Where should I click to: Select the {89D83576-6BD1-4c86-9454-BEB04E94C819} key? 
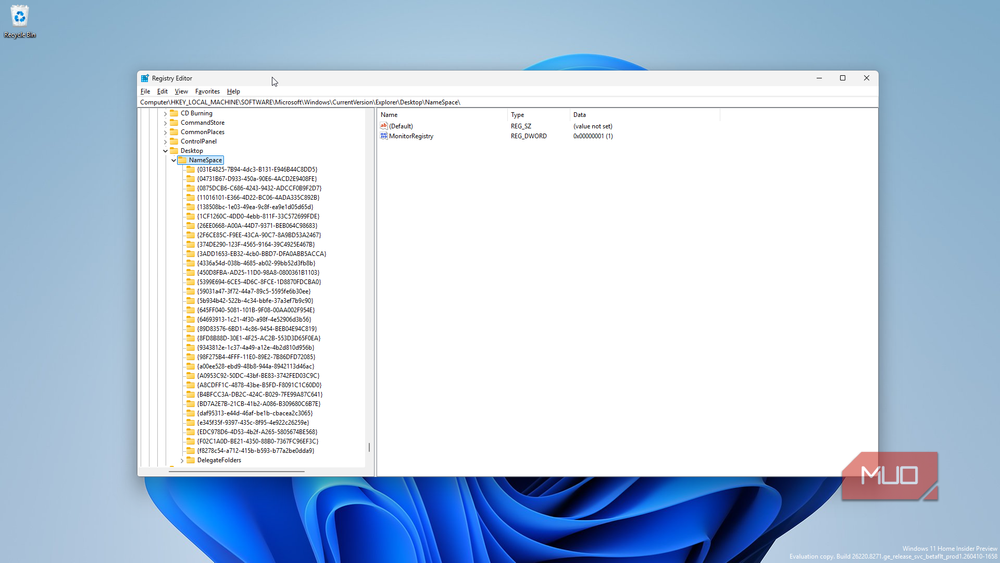point(257,329)
